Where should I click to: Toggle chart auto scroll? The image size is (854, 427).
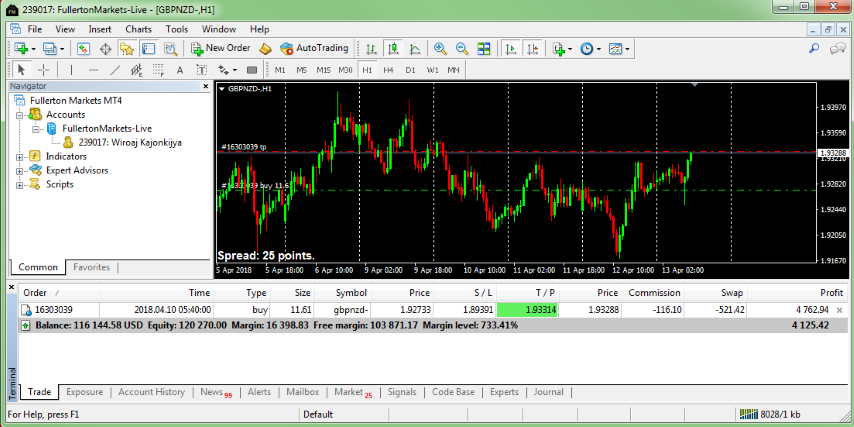pyautogui.click(x=511, y=48)
